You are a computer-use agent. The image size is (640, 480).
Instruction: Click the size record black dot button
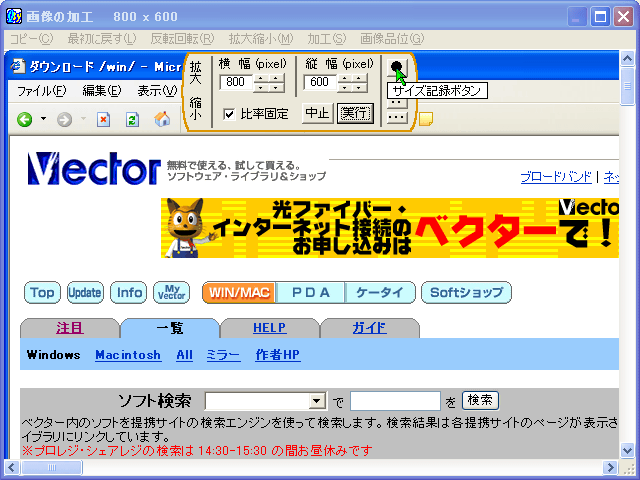(x=396, y=67)
